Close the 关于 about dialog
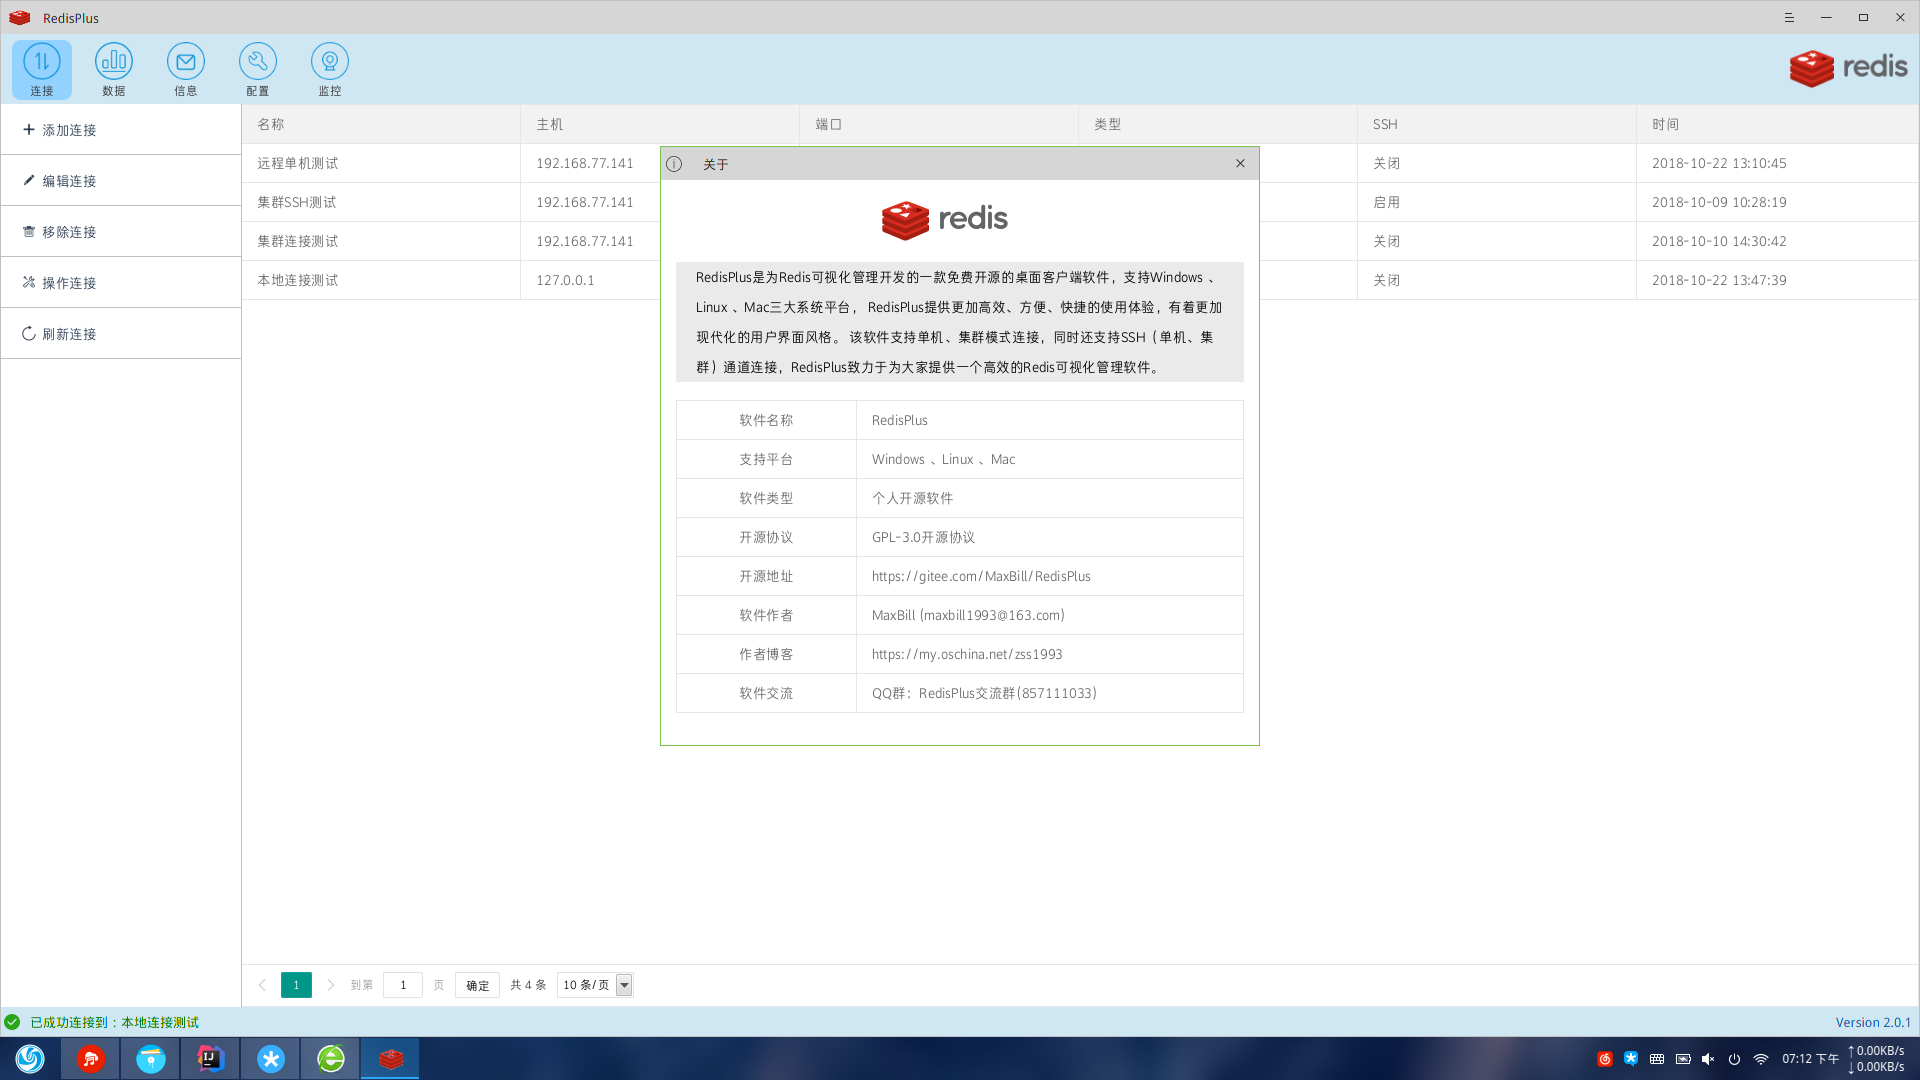 click(1240, 163)
